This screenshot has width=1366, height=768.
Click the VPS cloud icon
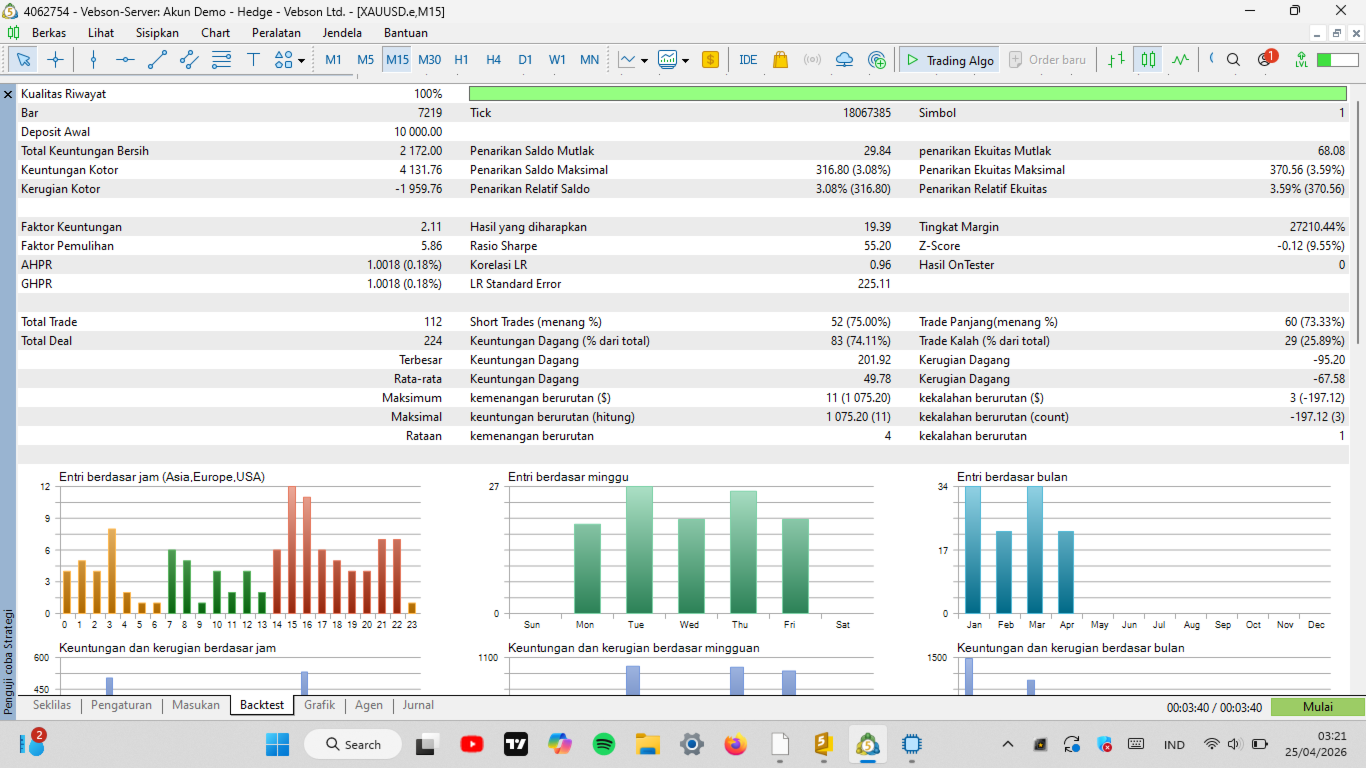[844, 60]
